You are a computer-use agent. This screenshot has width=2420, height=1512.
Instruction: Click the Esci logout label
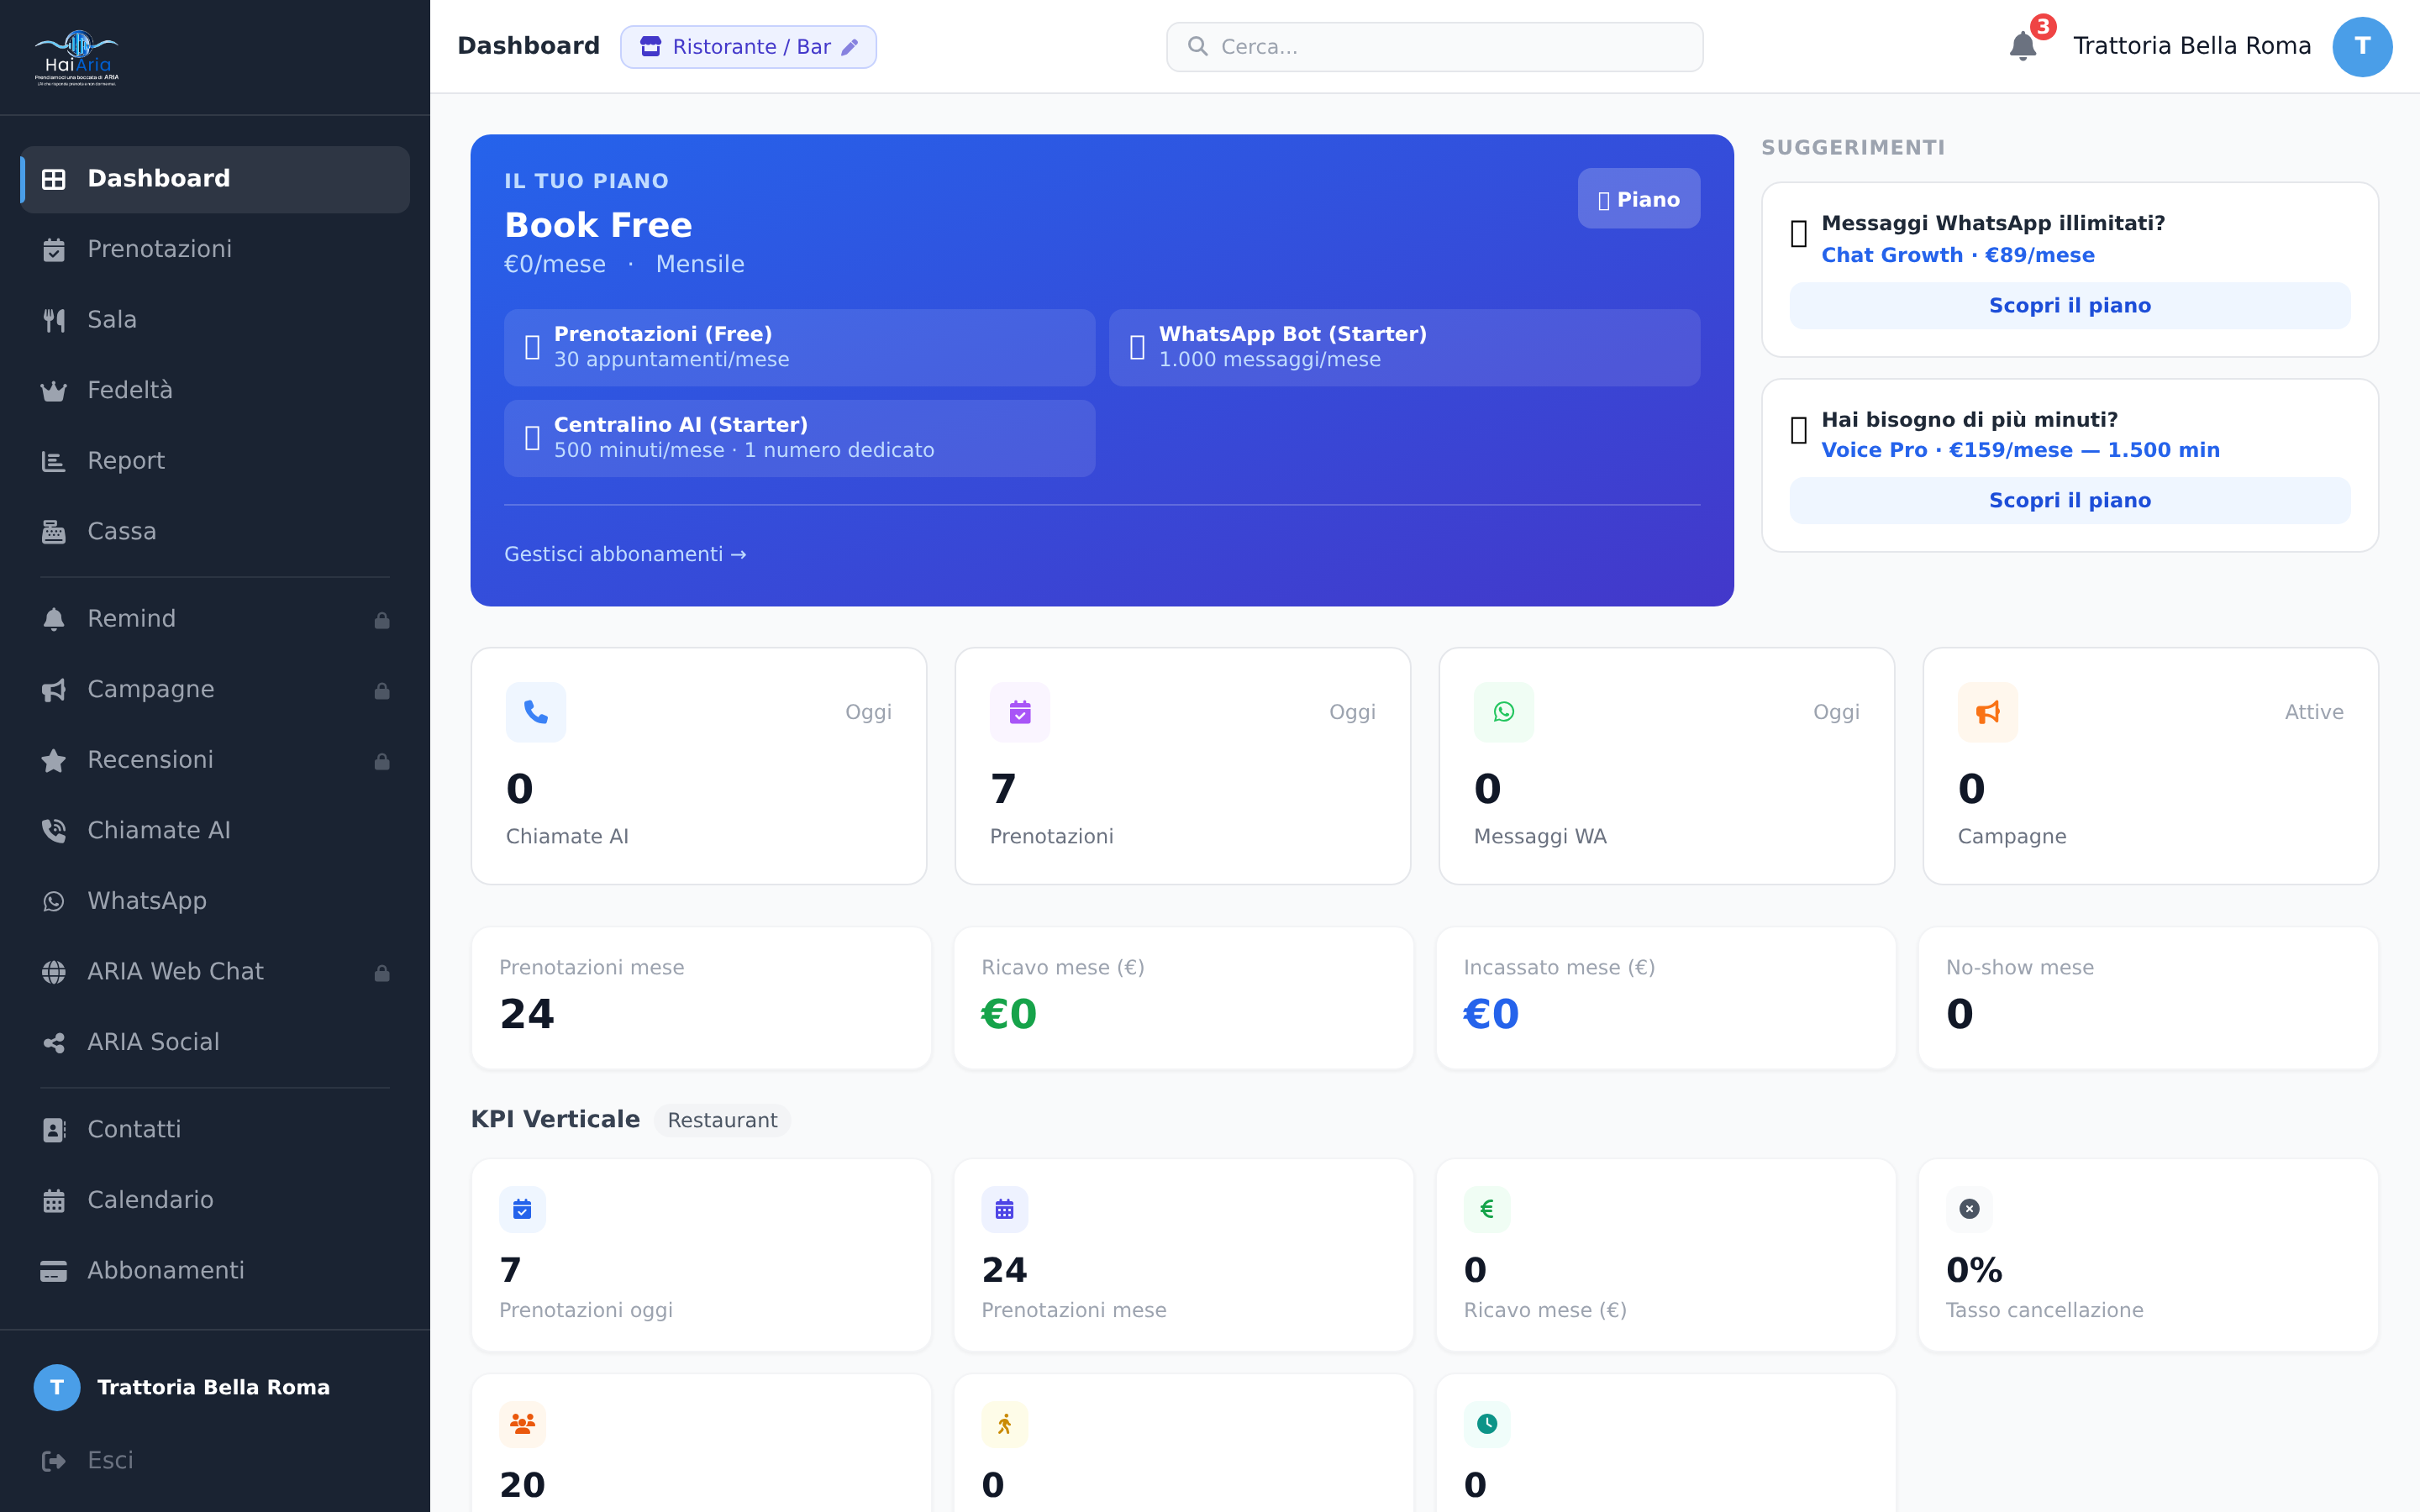[110, 1461]
